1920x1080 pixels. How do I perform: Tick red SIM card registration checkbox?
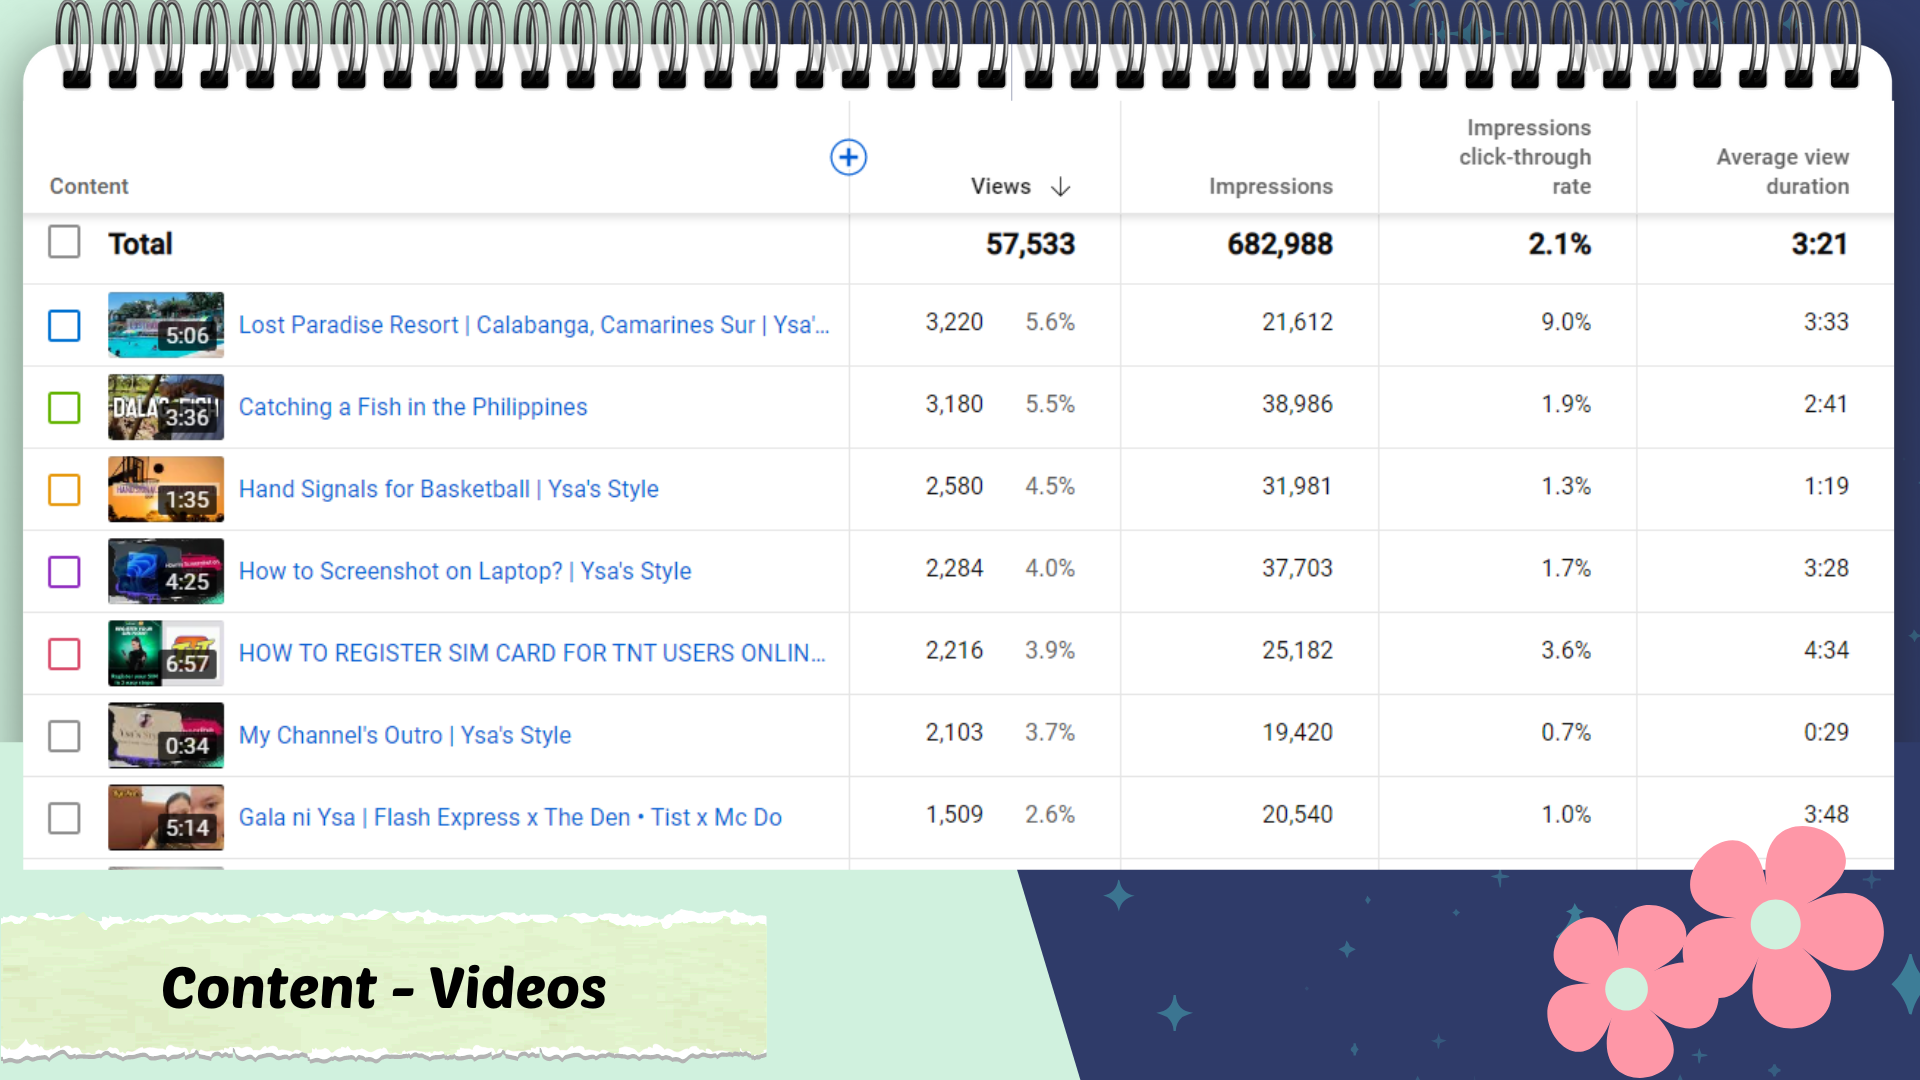coord(64,653)
